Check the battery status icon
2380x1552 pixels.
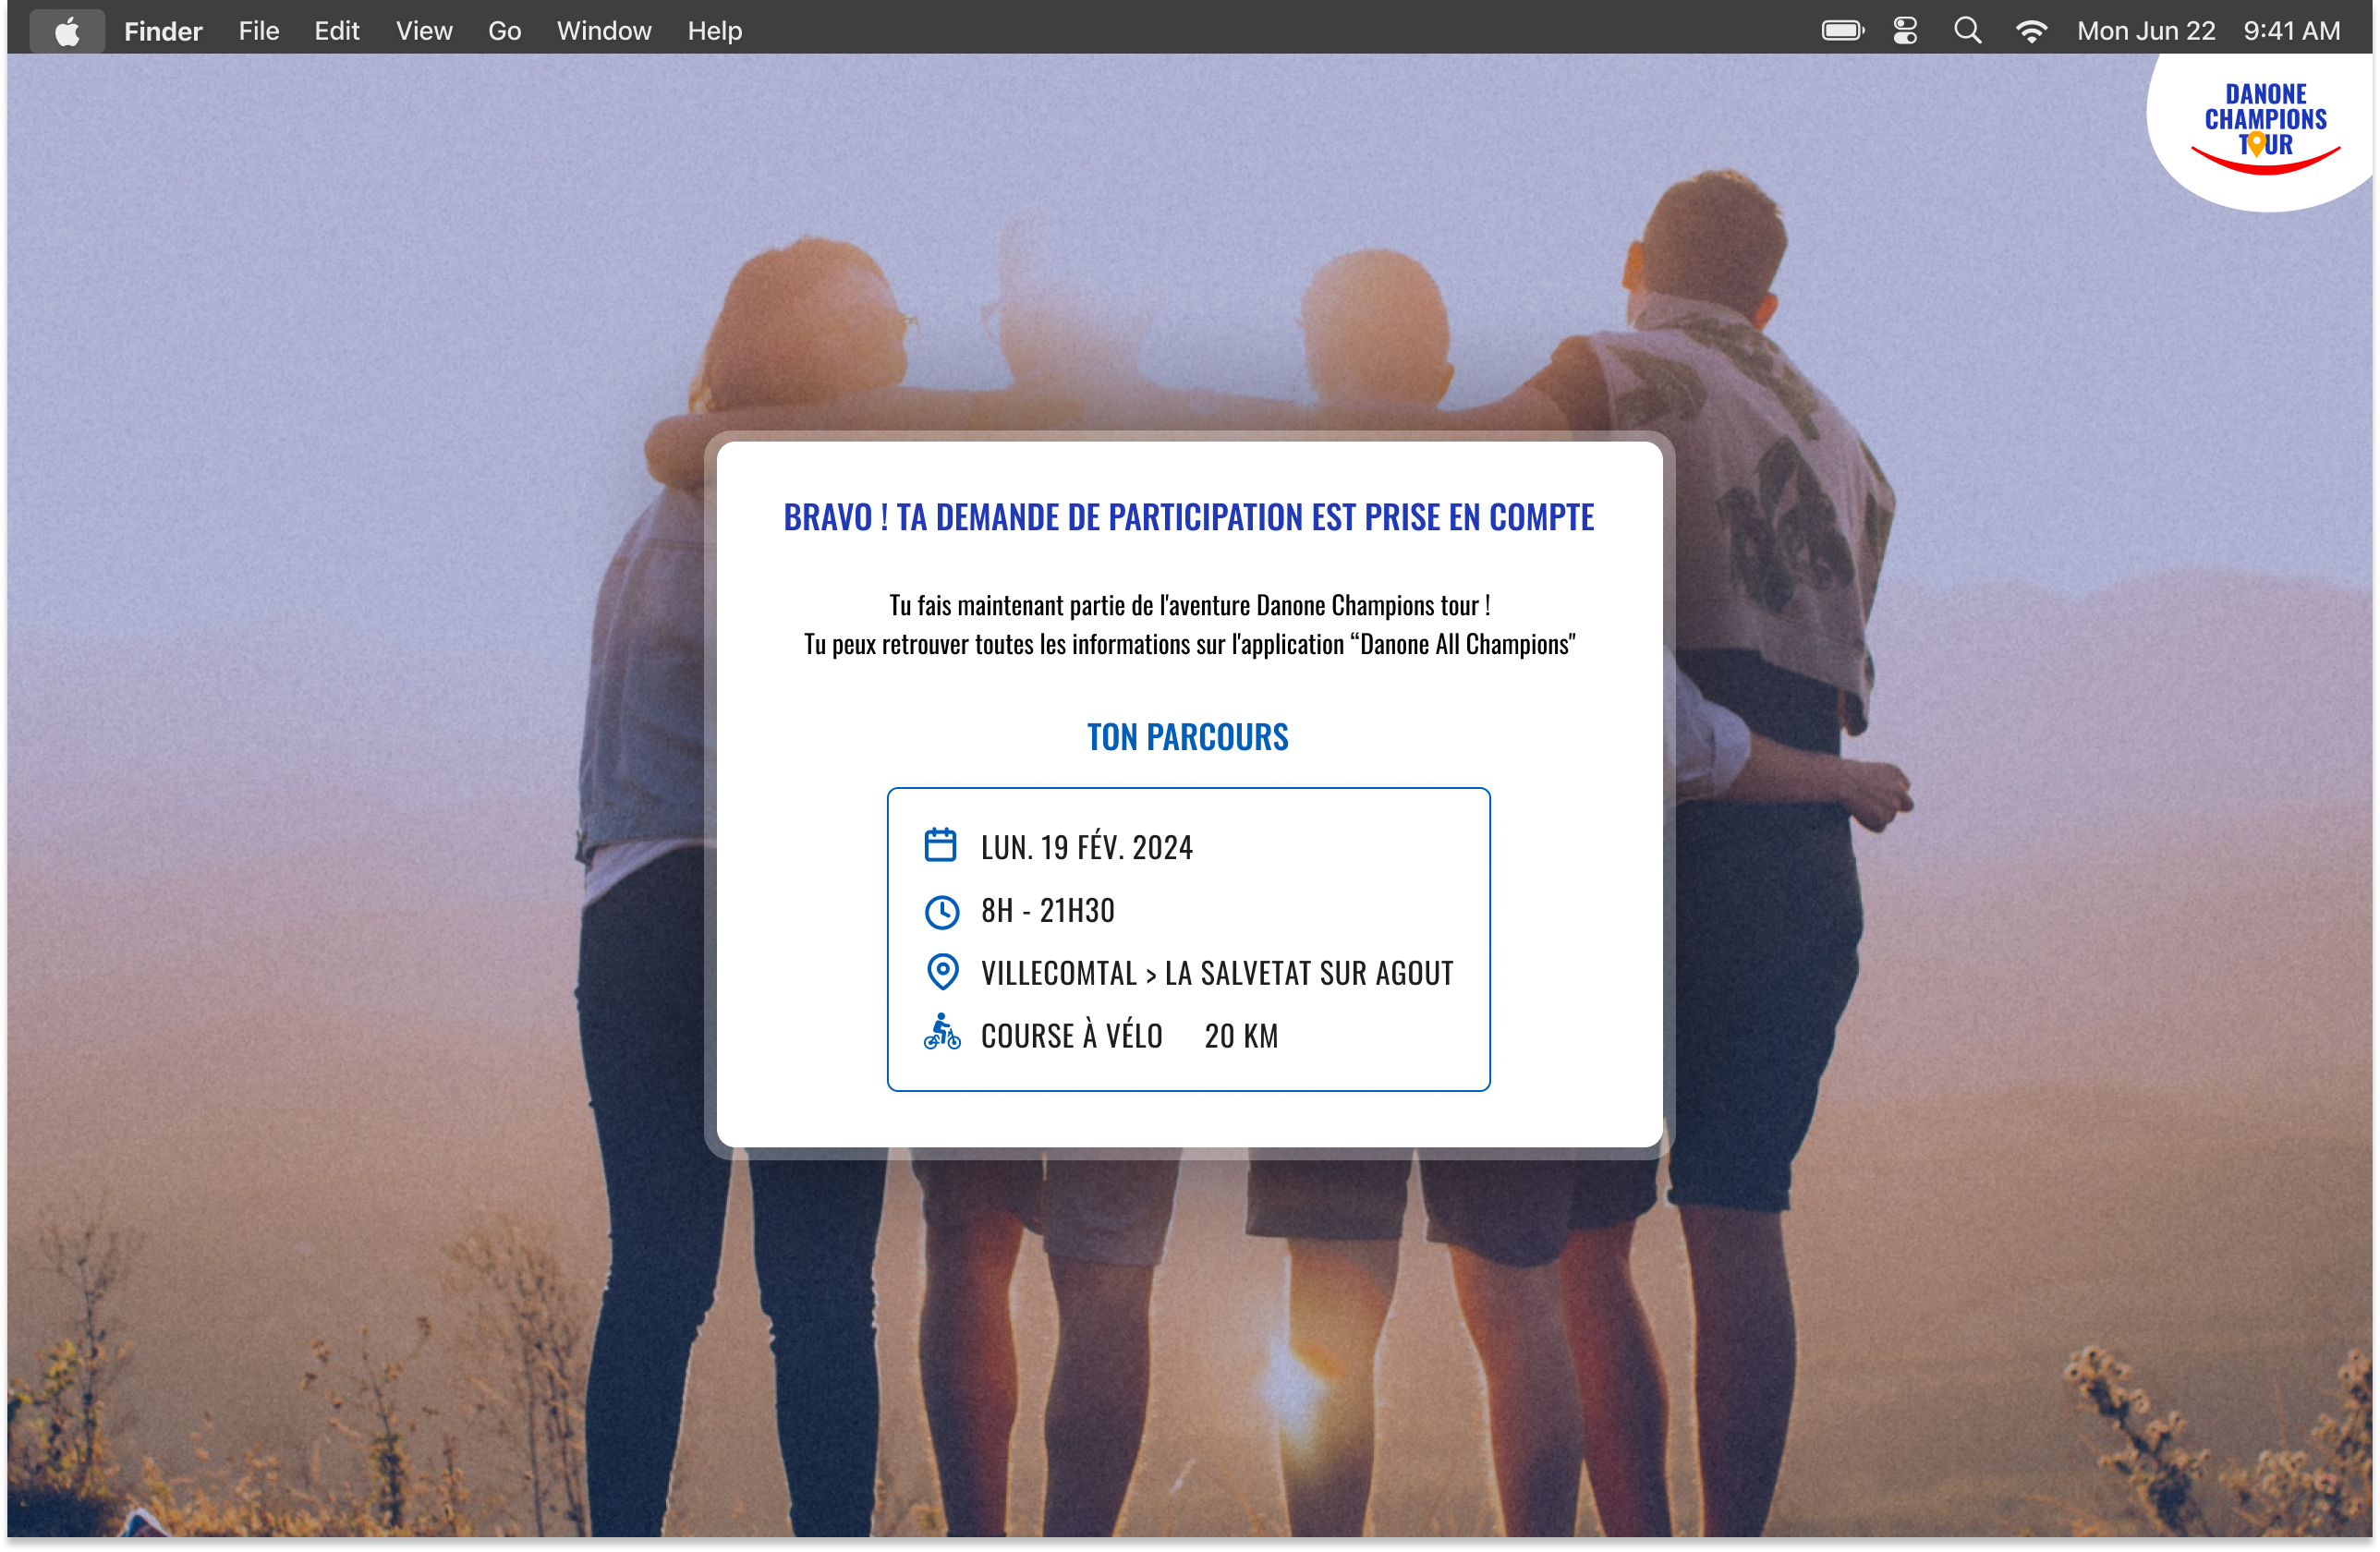coord(1843,31)
